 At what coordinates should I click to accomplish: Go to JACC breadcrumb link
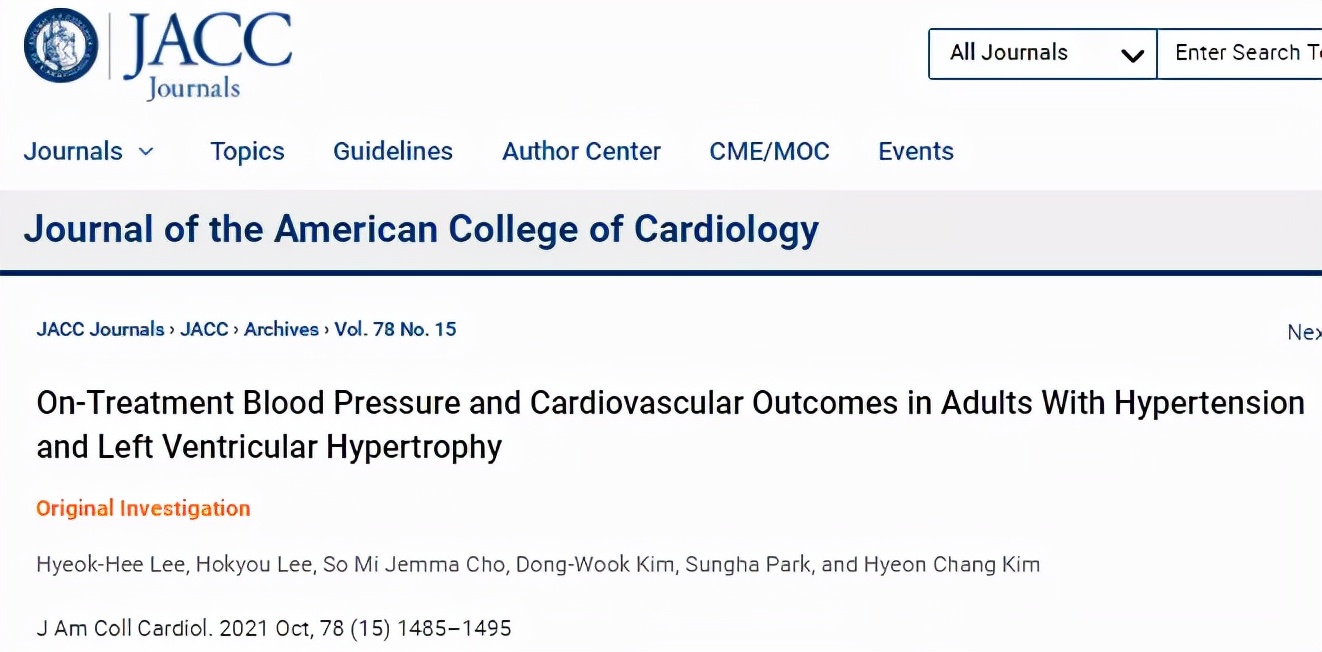(x=204, y=329)
